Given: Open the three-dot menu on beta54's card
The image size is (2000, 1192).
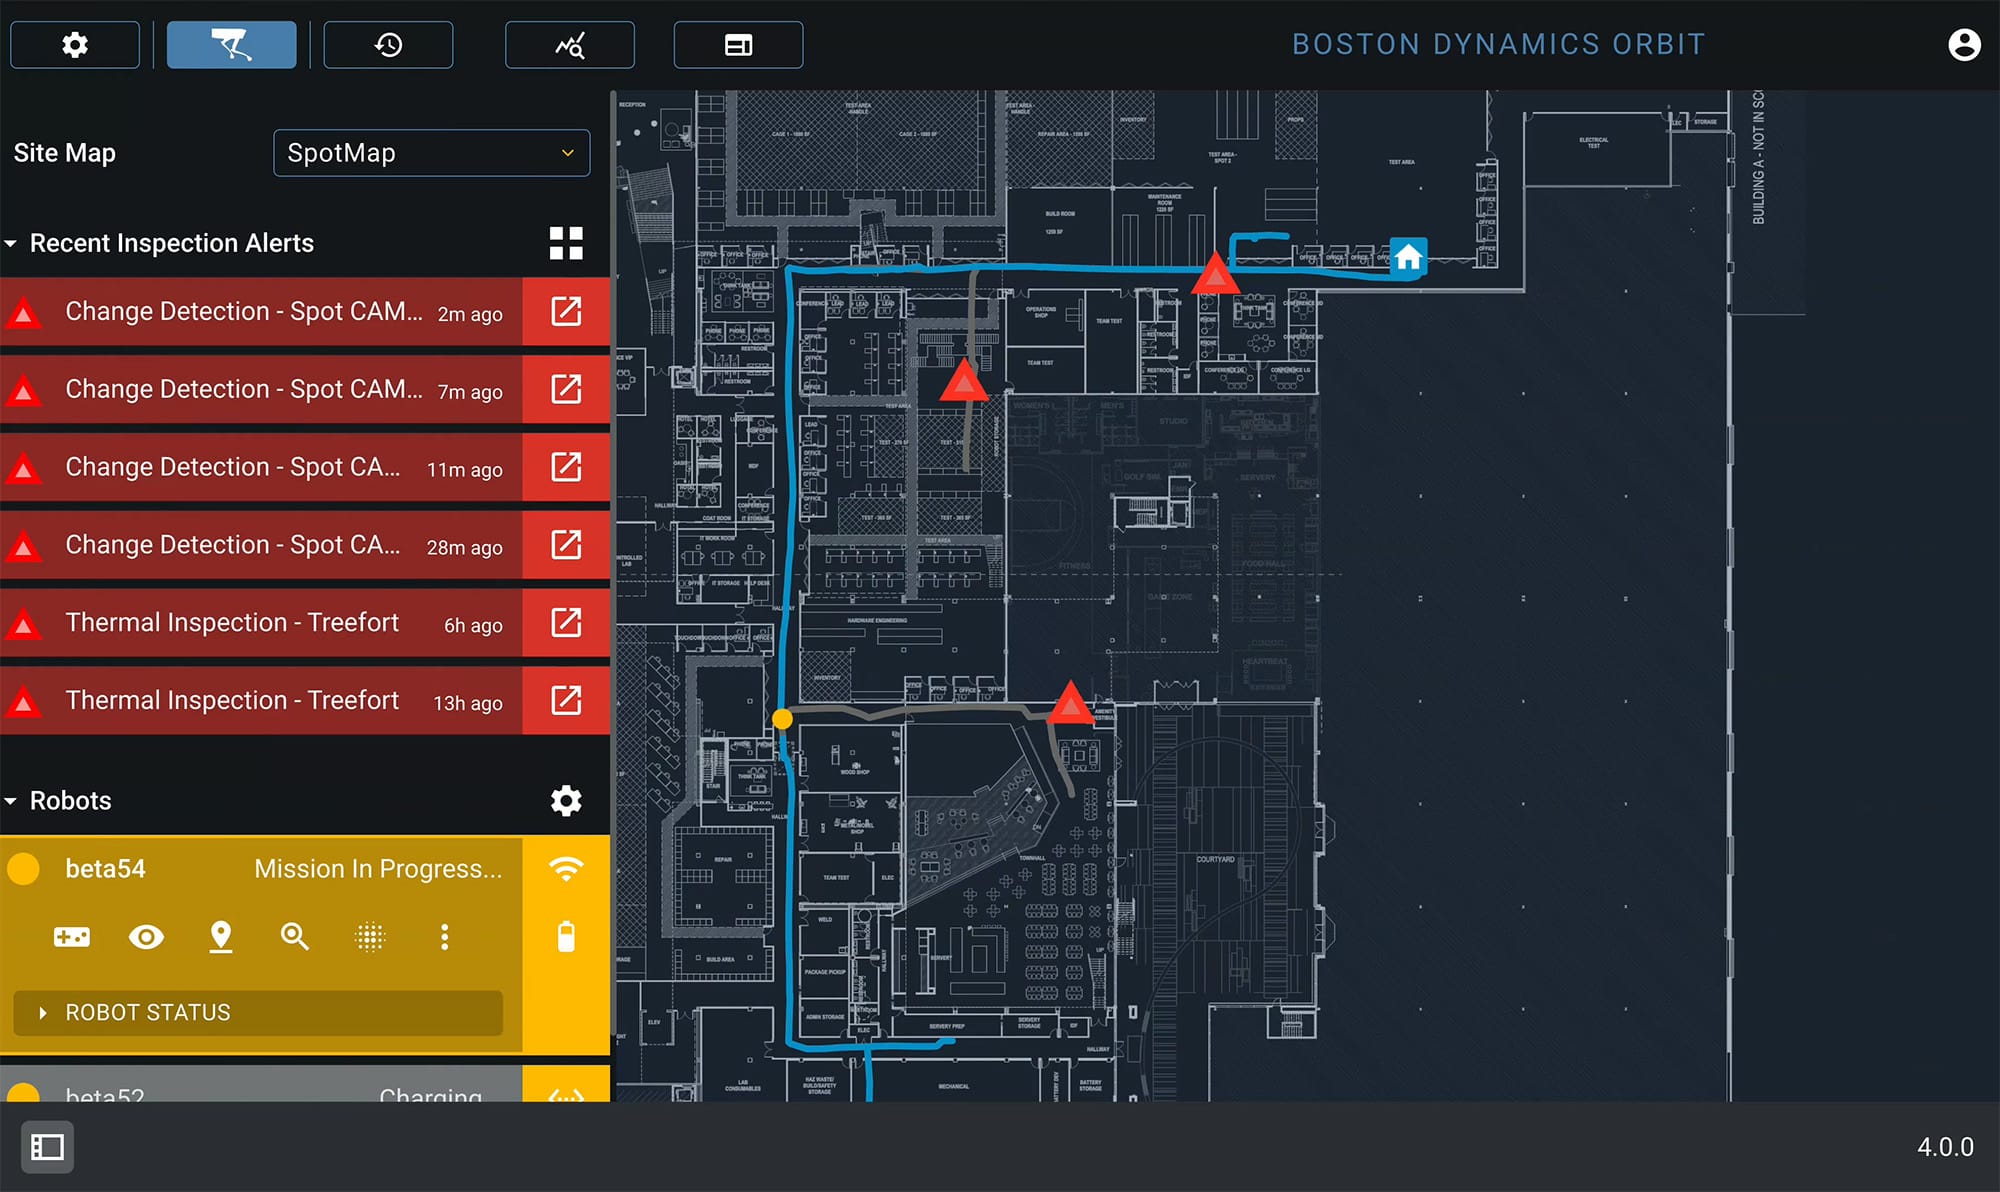Looking at the screenshot, I should 444,937.
